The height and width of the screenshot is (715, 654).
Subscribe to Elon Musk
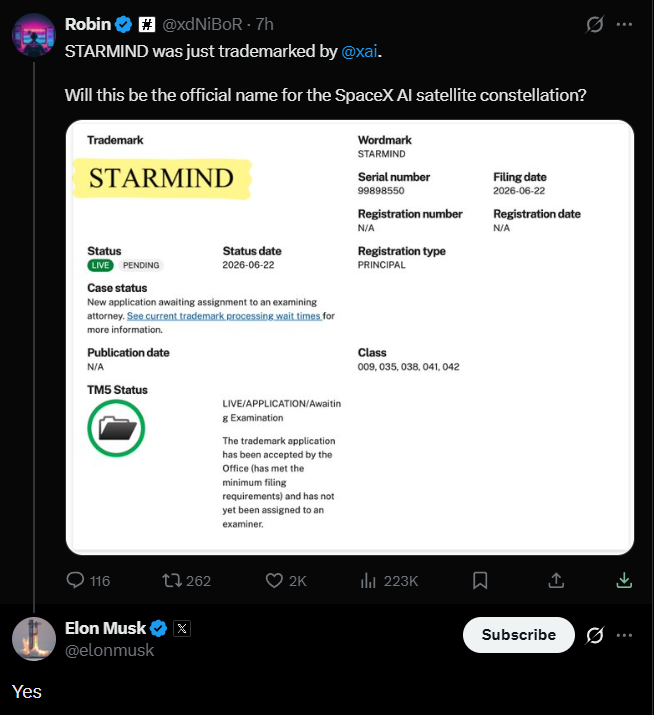[x=519, y=635]
